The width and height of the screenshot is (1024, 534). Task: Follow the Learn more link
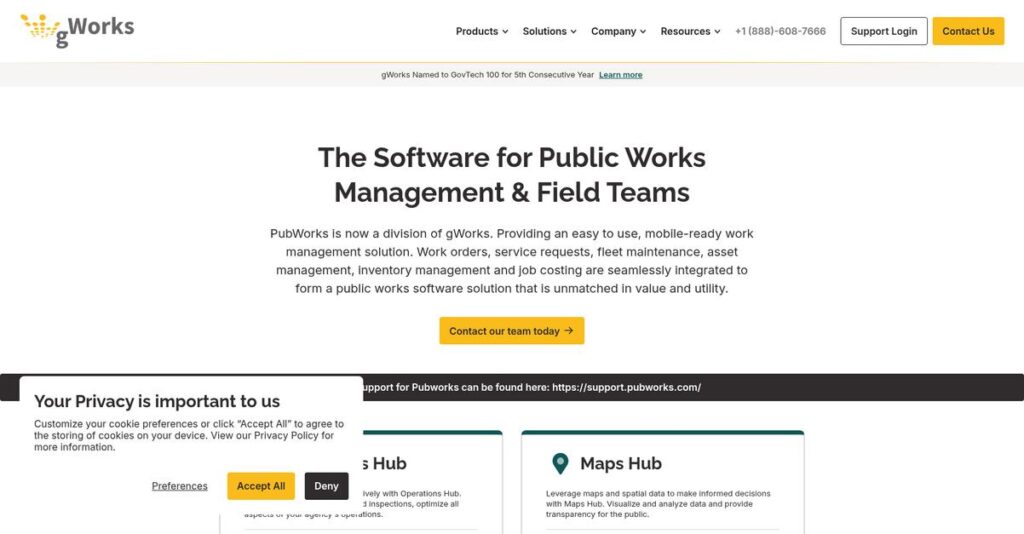pyautogui.click(x=620, y=75)
